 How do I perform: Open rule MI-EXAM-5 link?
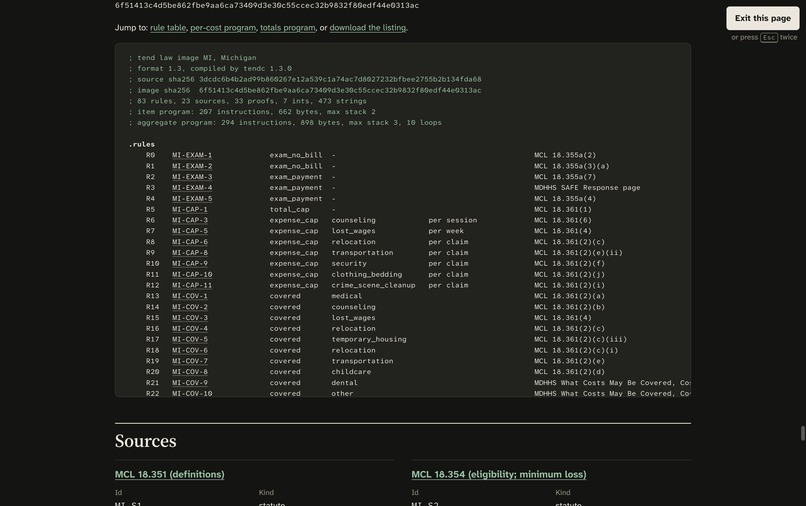[192, 198]
